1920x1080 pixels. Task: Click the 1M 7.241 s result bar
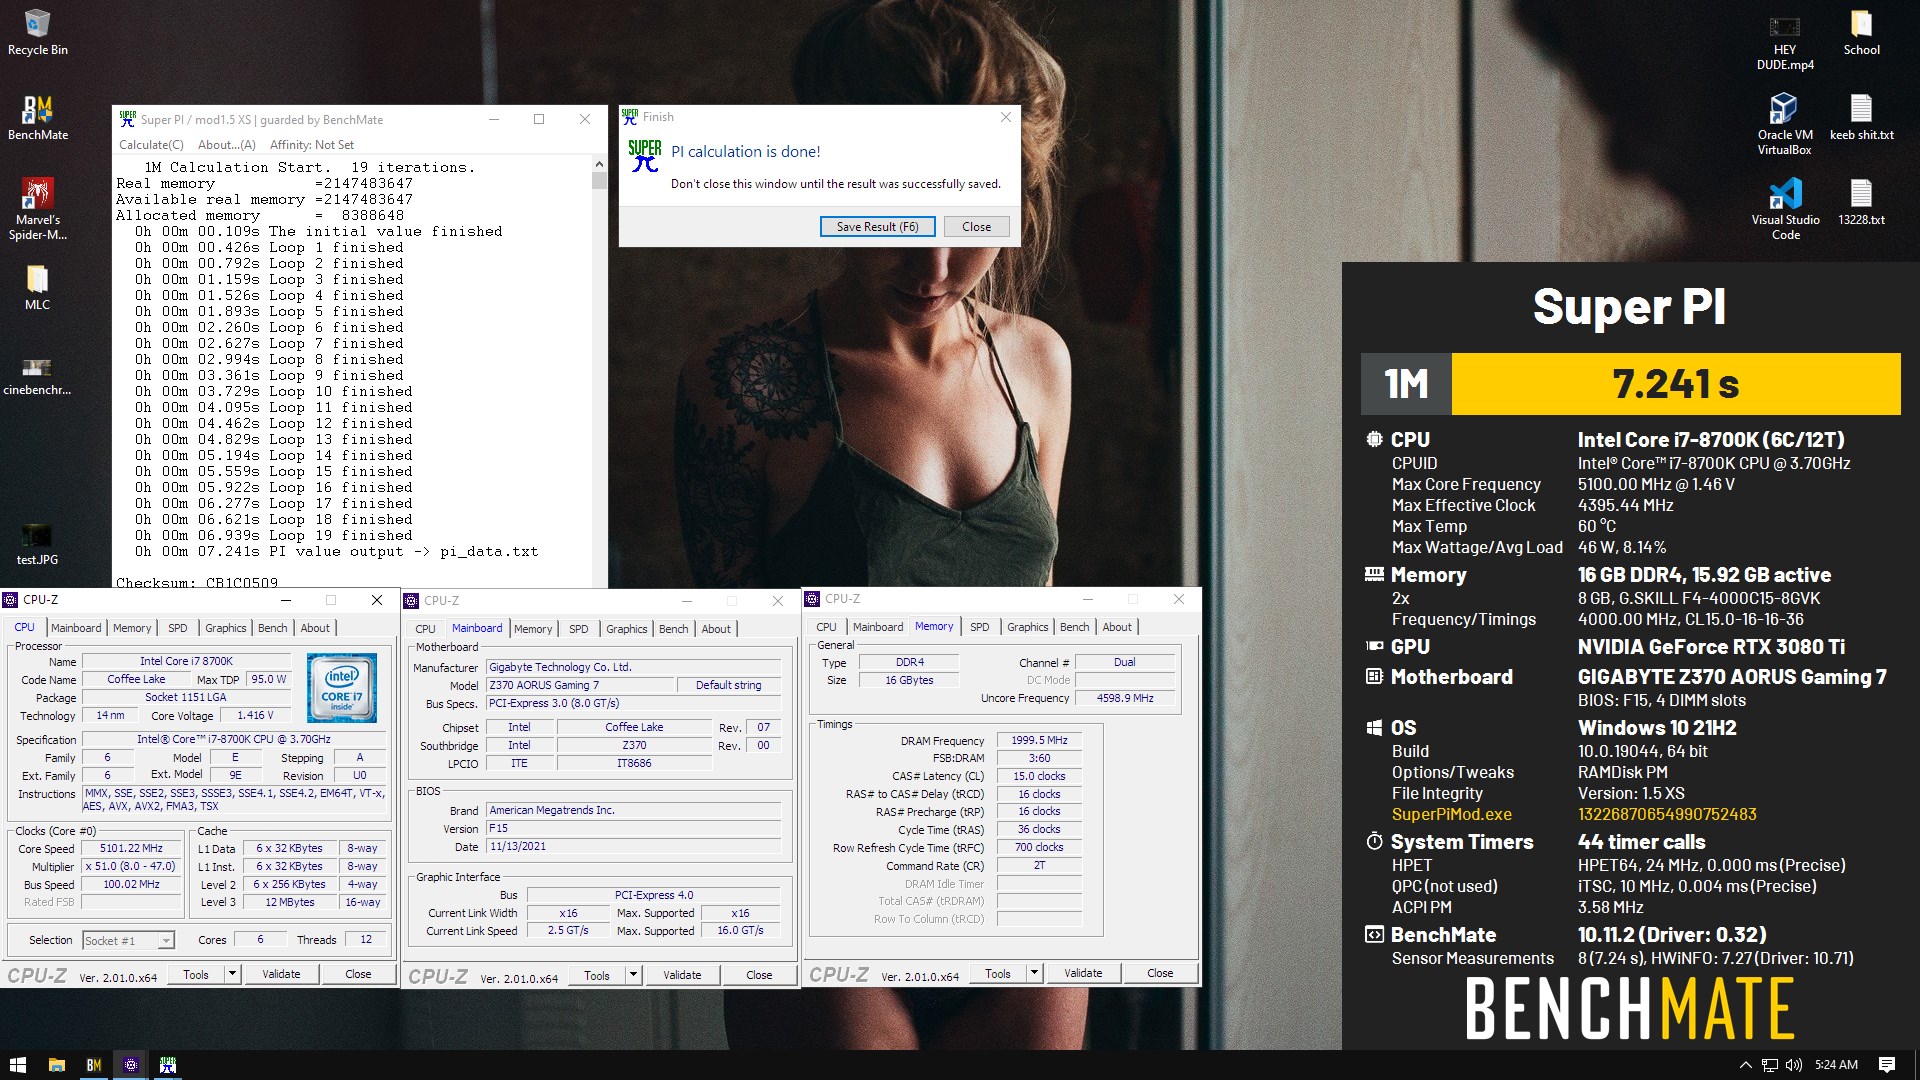[1631, 384]
